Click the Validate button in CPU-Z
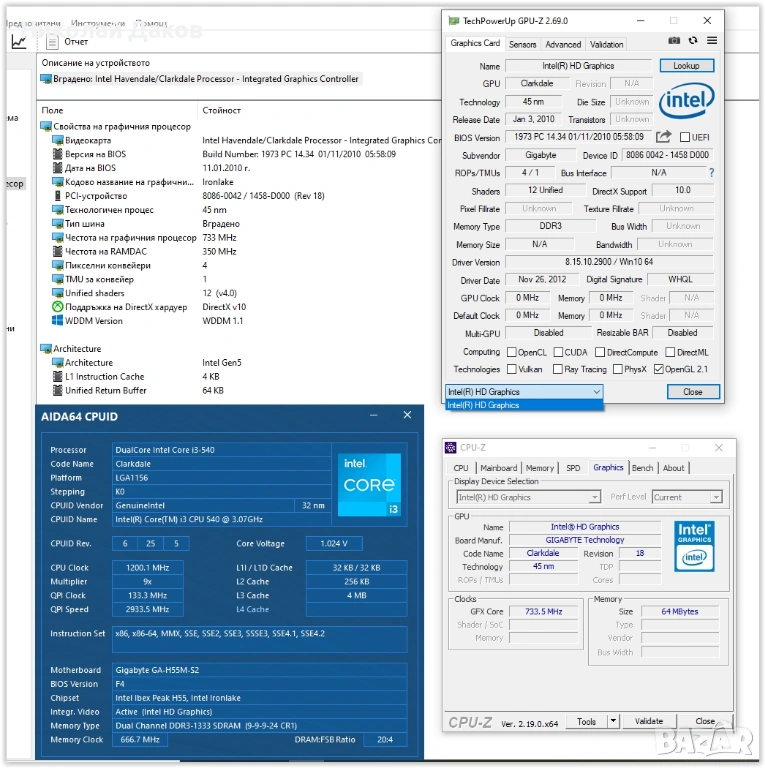The image size is (765, 768). 649,721
